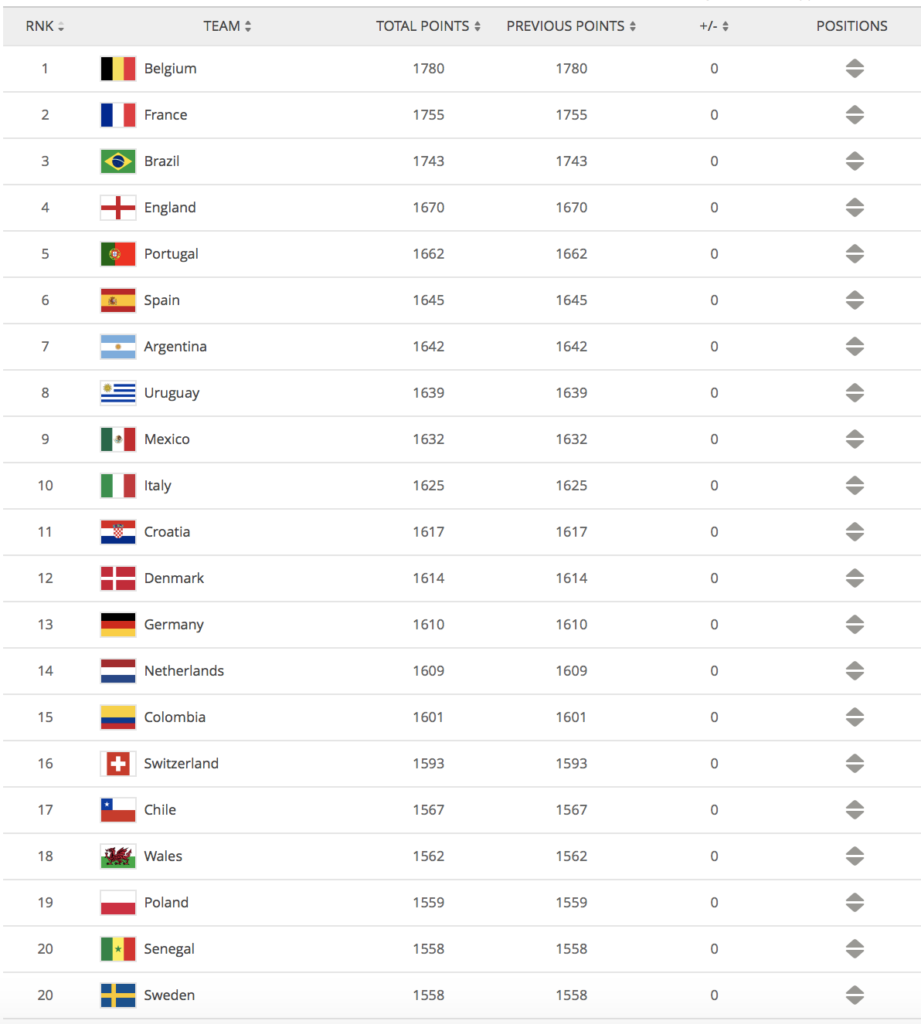Sort by TOTAL POINTS column header
921x1024 pixels.
click(x=428, y=26)
